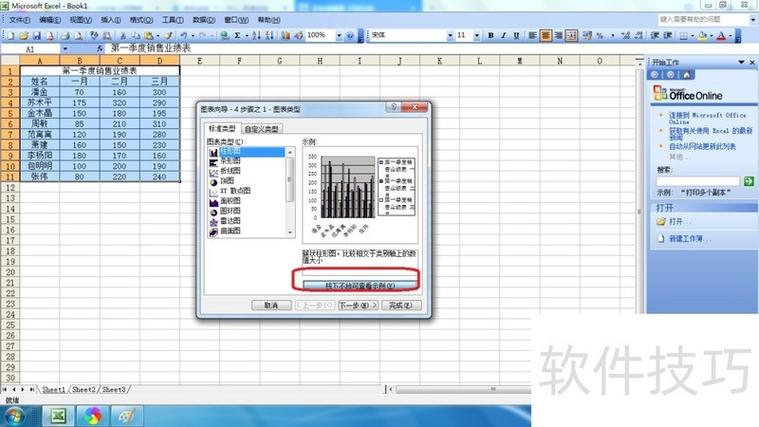Click the Open file toolbar icon
Image resolution: width=759 pixels, height=427 pixels.
23,36
